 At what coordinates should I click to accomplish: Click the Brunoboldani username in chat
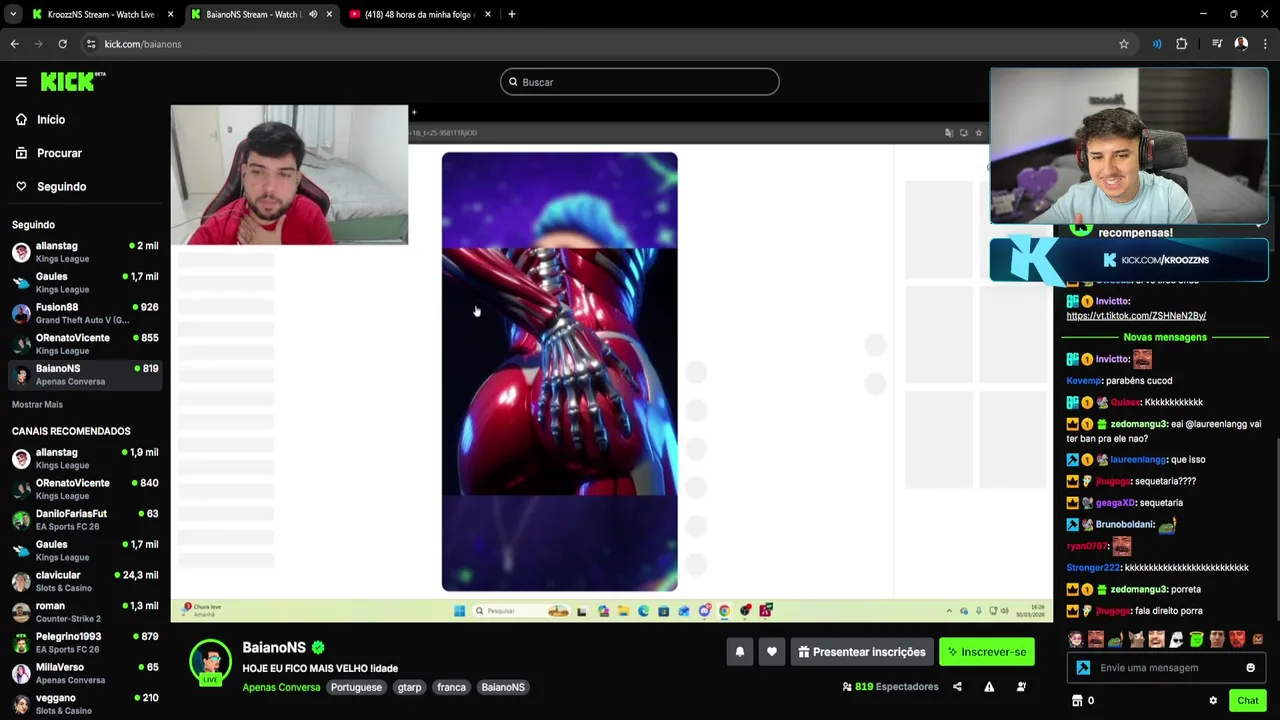click(1125, 525)
